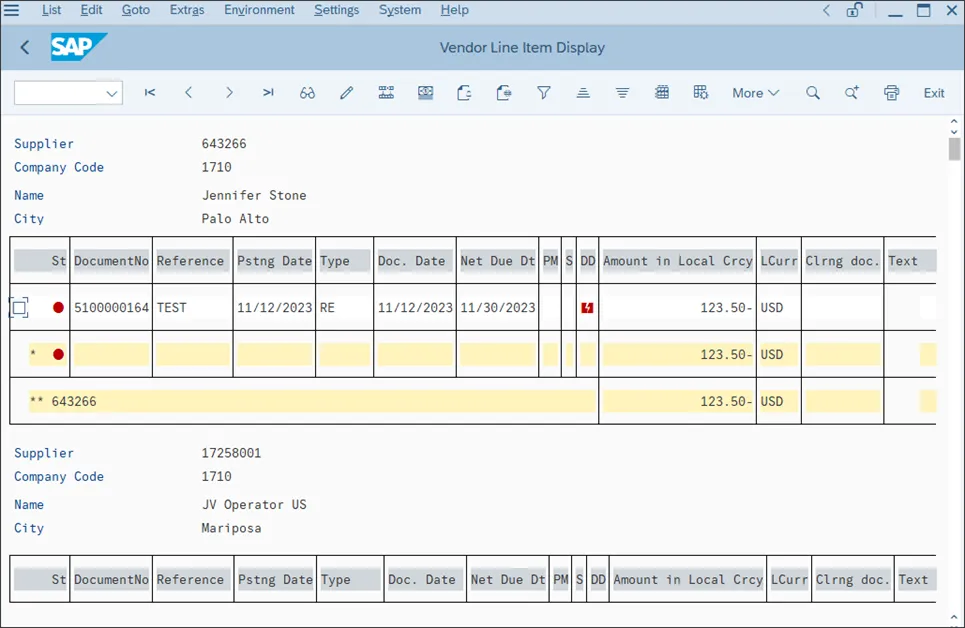Go back using the arrow beside SAP logo

pyautogui.click(x=25, y=47)
